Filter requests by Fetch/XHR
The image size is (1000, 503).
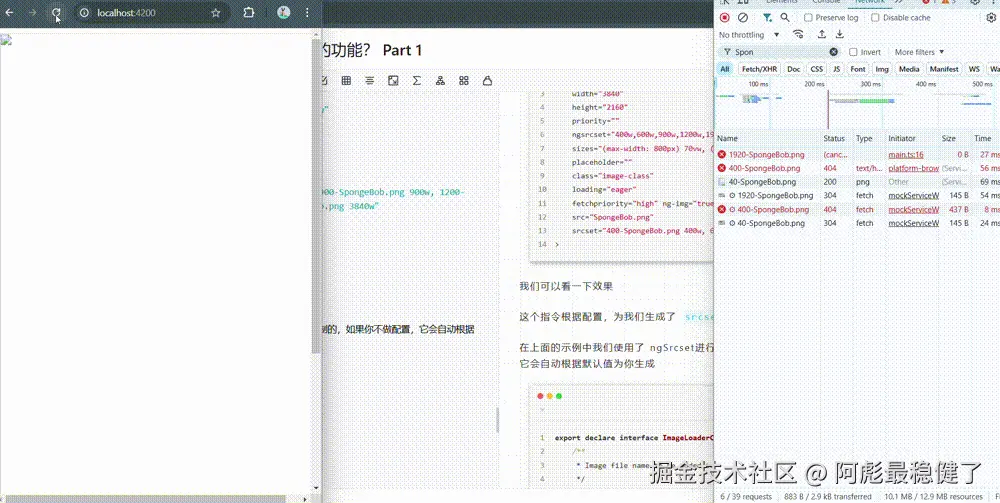tap(760, 69)
